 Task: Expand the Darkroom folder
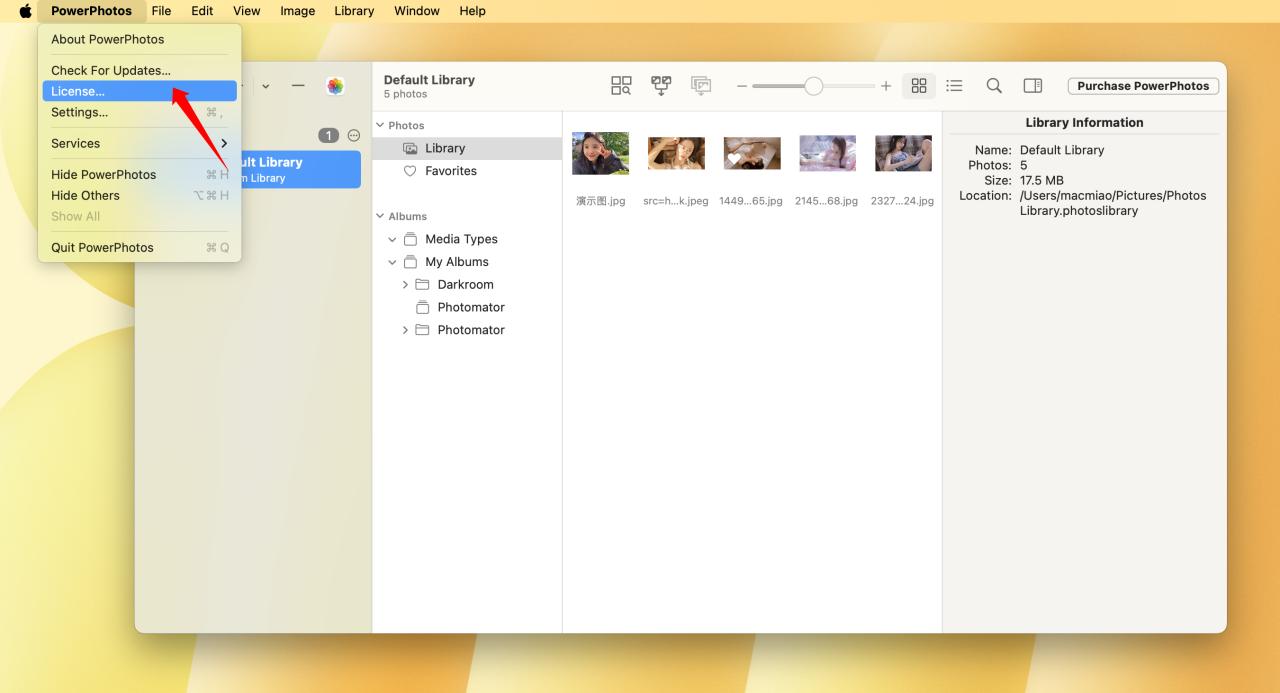pyautogui.click(x=405, y=285)
